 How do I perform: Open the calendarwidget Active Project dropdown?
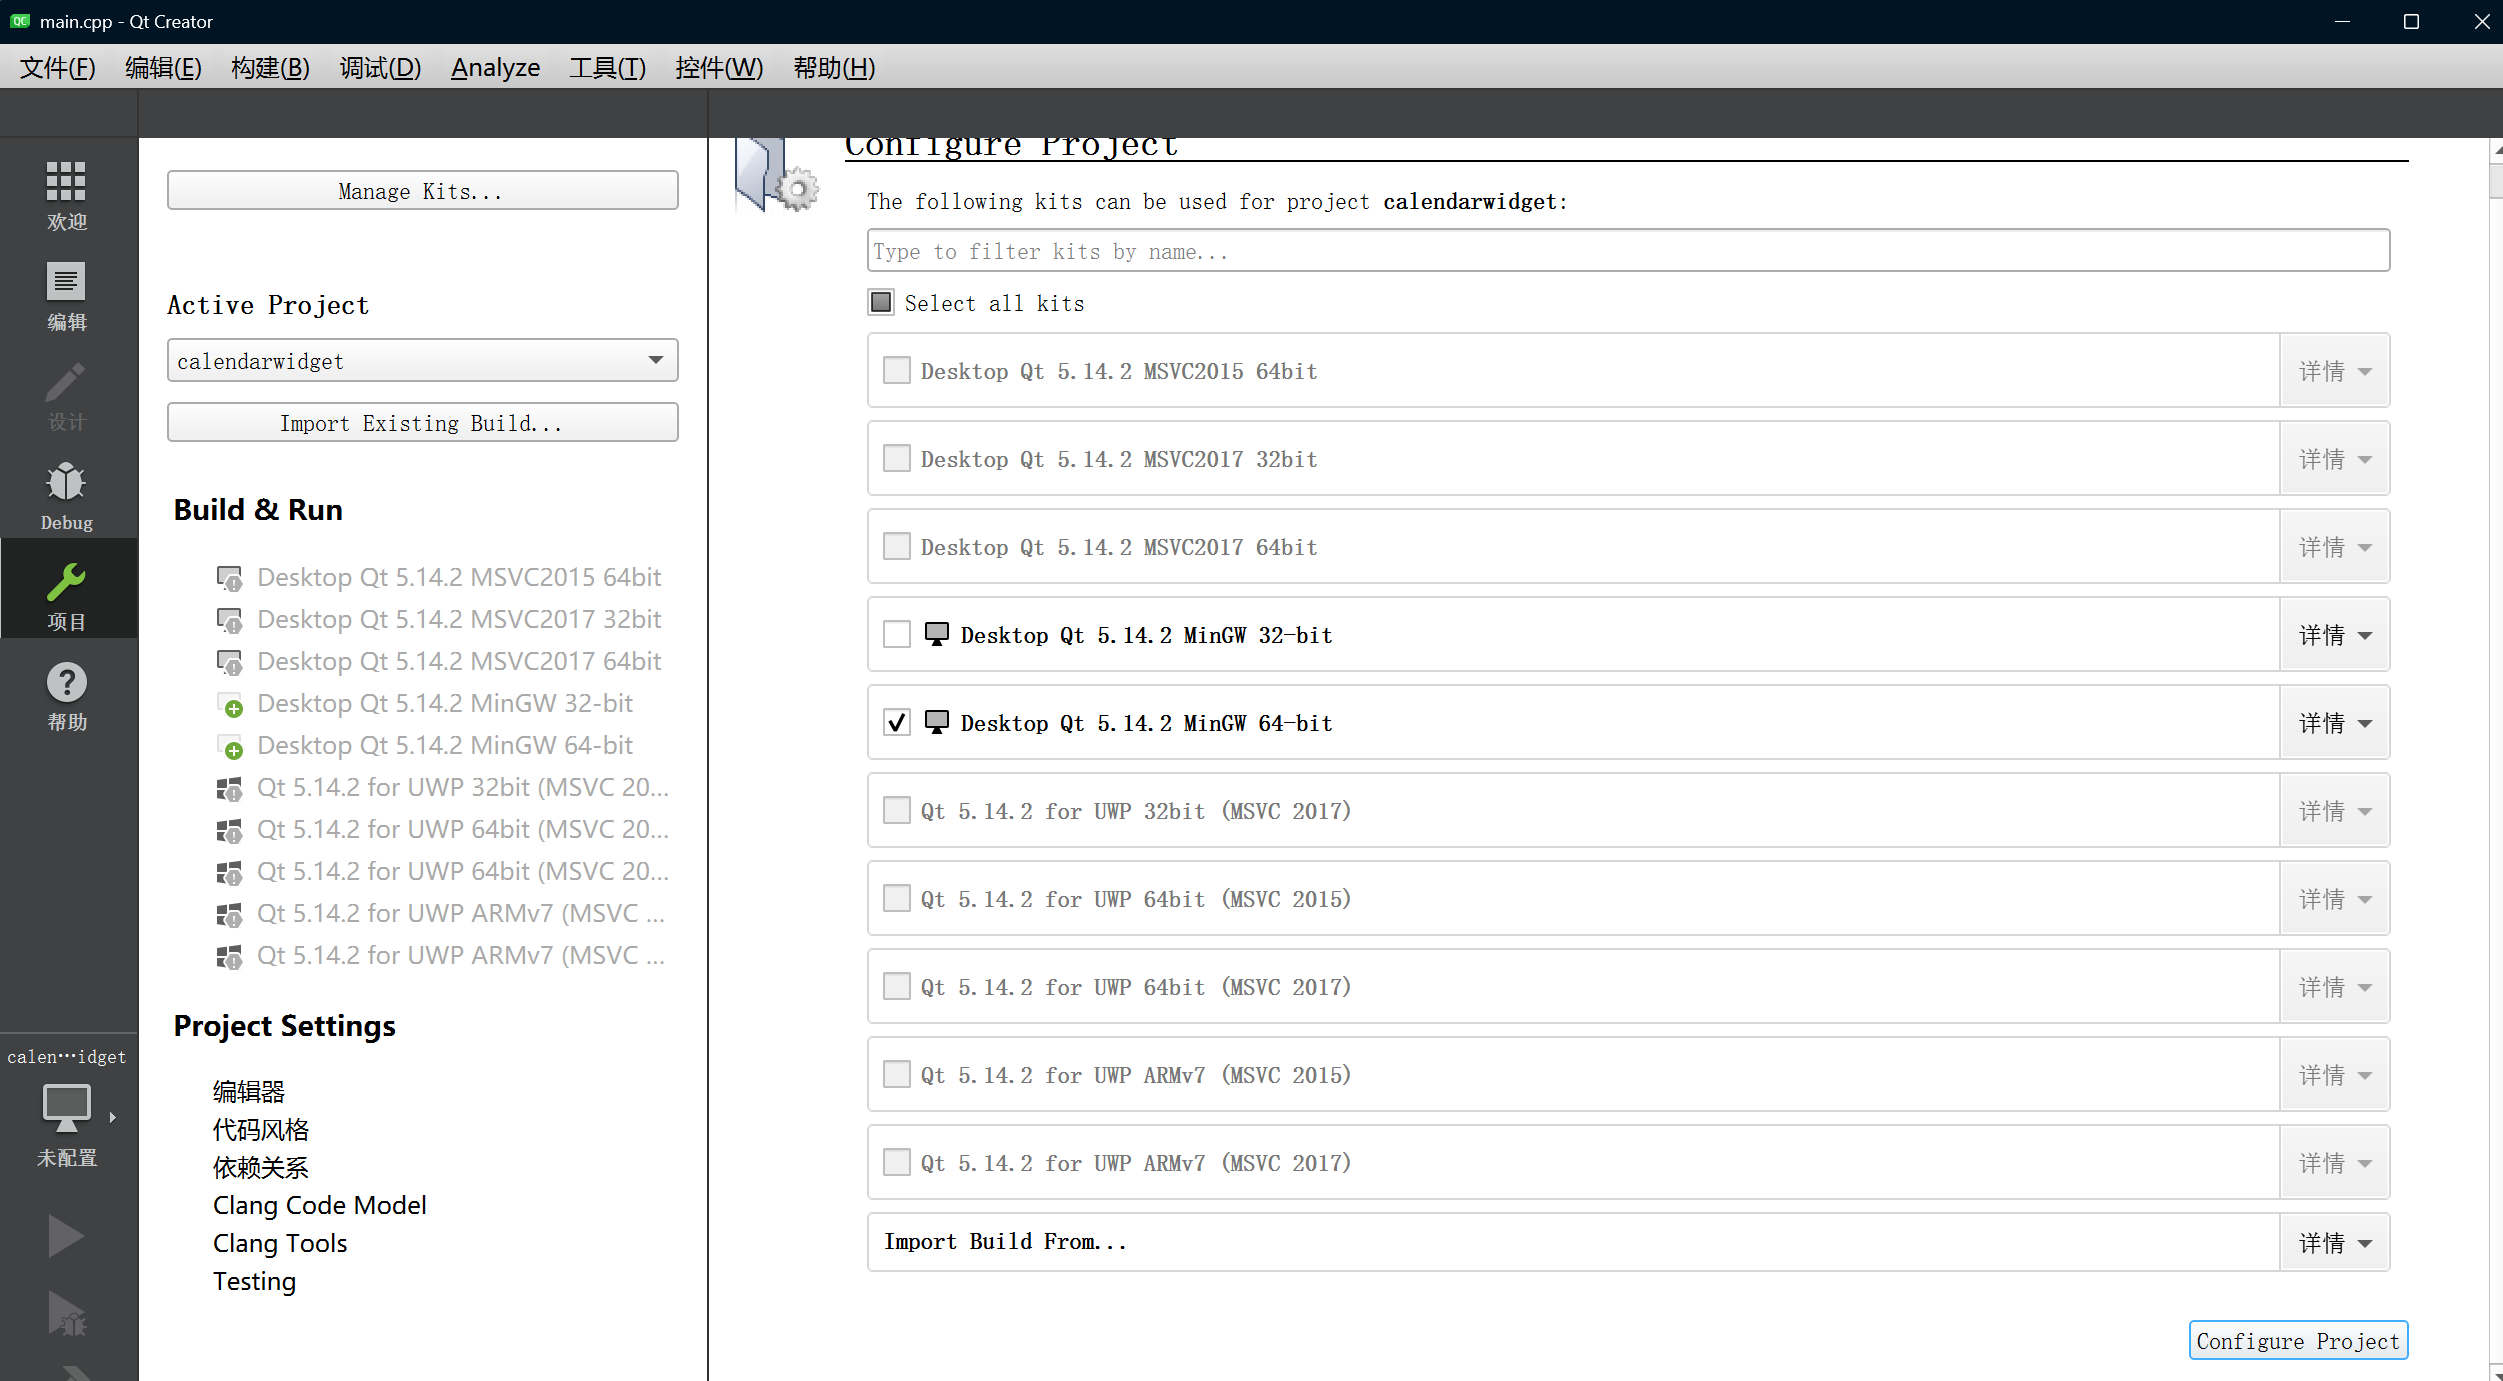tap(422, 361)
